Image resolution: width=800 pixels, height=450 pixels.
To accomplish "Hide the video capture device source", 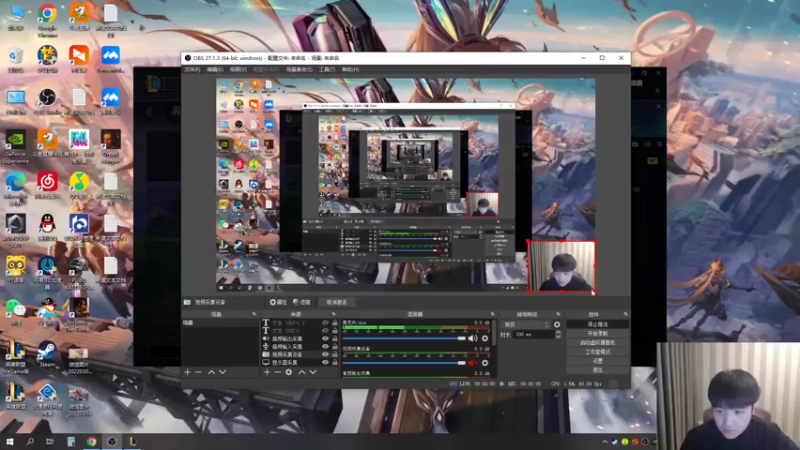I will [325, 354].
